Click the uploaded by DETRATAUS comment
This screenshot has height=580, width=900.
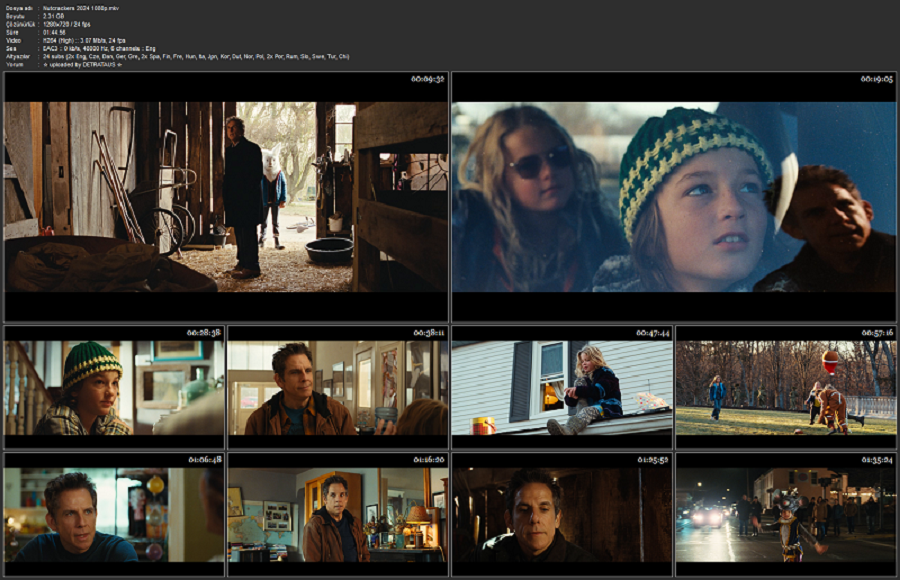coord(83,64)
